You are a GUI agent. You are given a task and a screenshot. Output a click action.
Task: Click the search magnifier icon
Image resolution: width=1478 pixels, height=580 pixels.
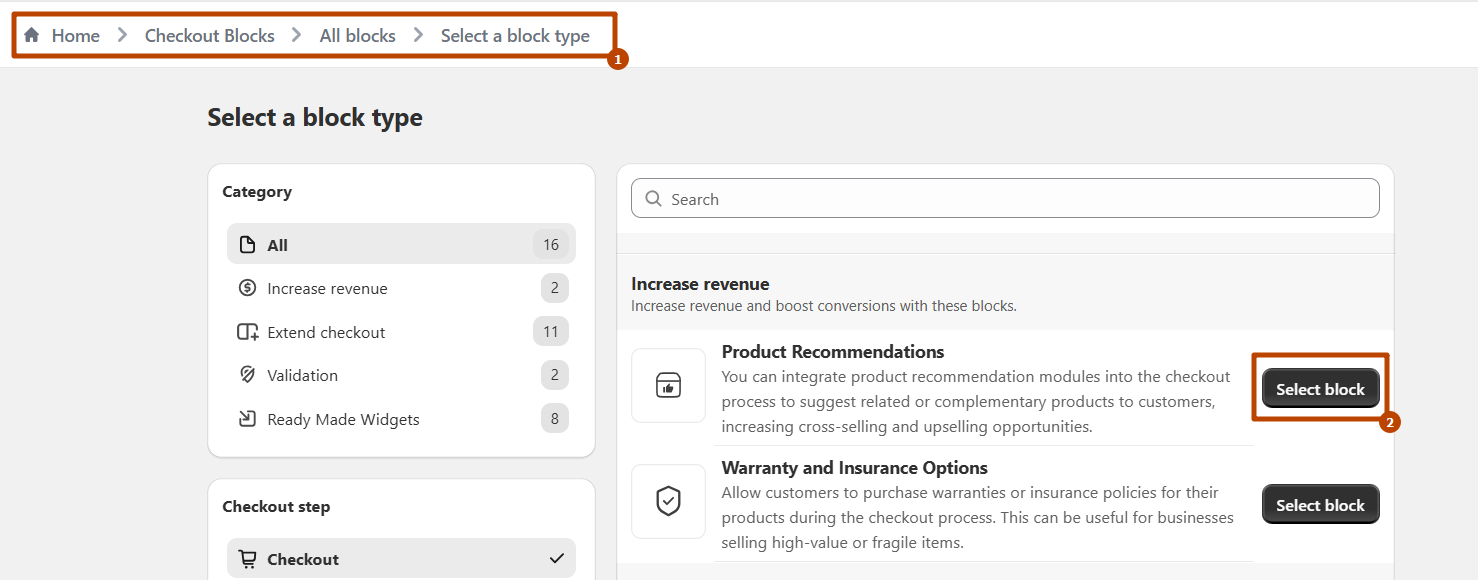654,199
